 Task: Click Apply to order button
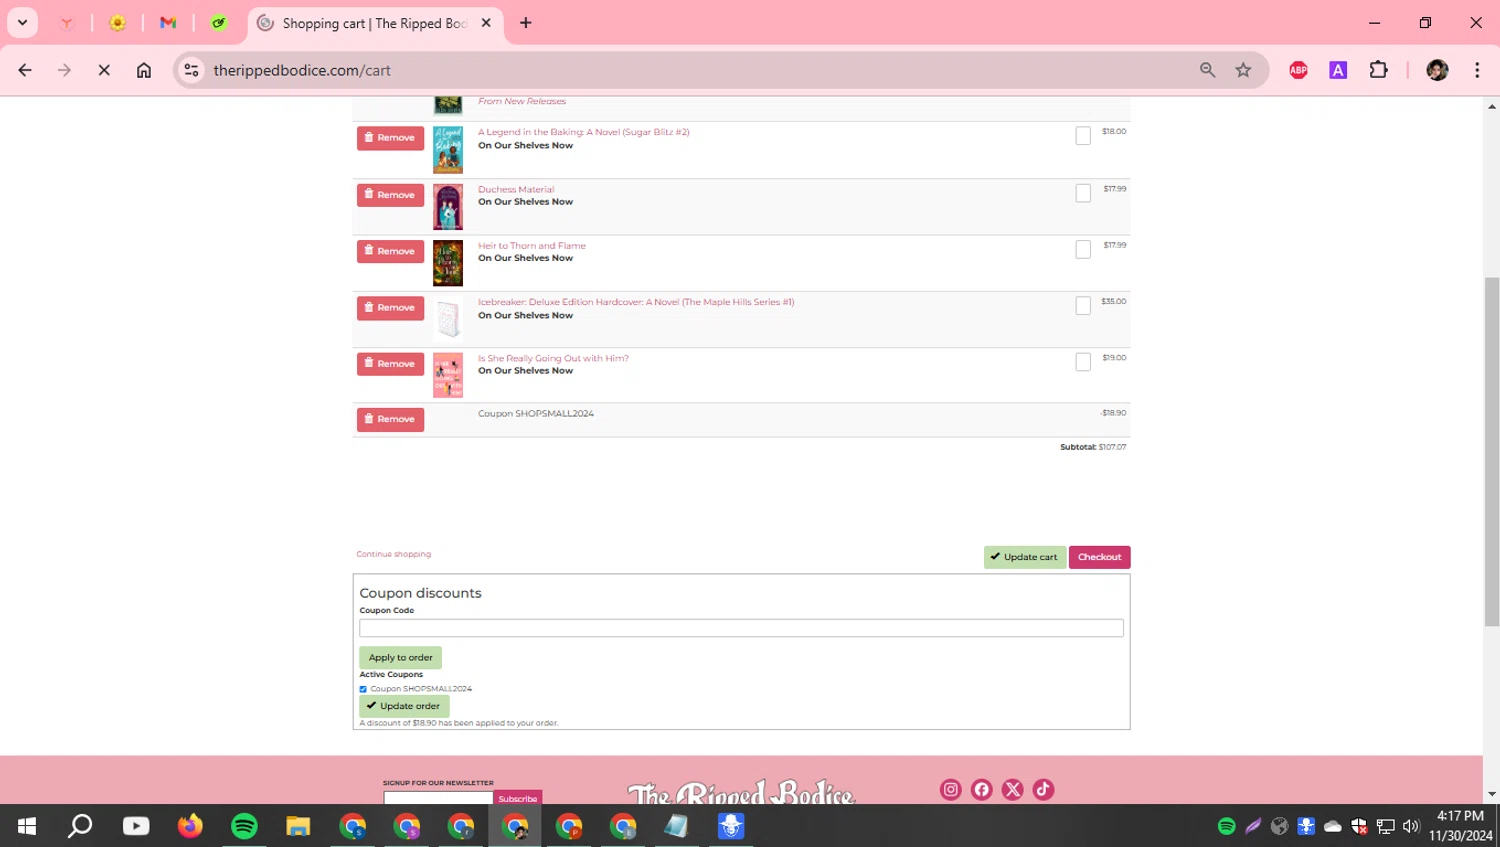click(x=400, y=657)
